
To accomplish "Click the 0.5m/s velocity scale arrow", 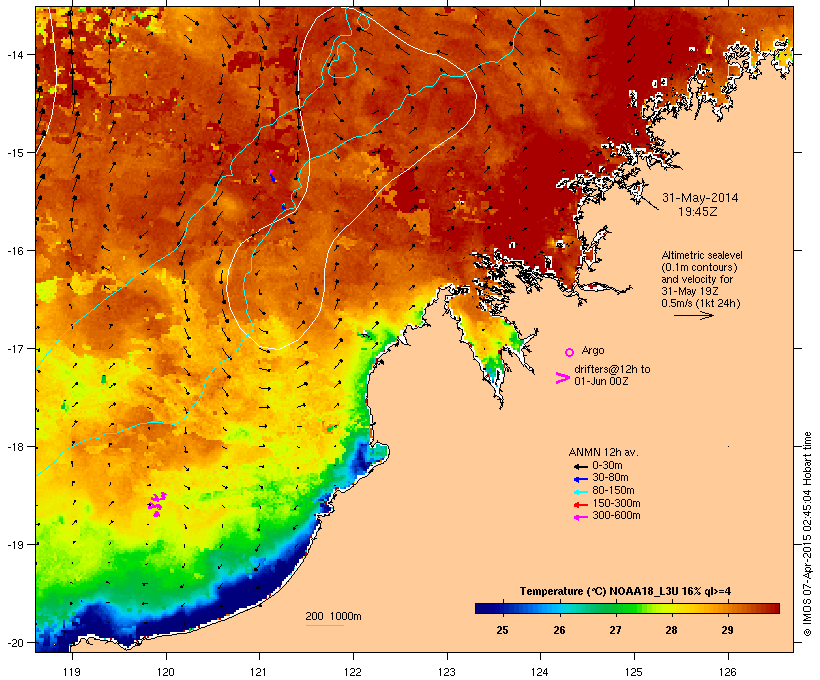I will point(693,315).
